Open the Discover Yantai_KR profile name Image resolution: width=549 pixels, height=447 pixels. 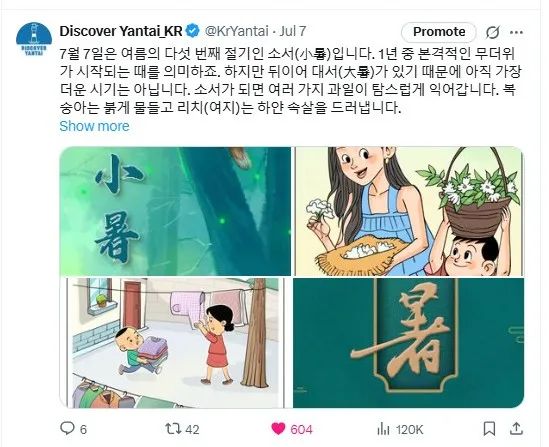pyautogui.click(x=121, y=31)
